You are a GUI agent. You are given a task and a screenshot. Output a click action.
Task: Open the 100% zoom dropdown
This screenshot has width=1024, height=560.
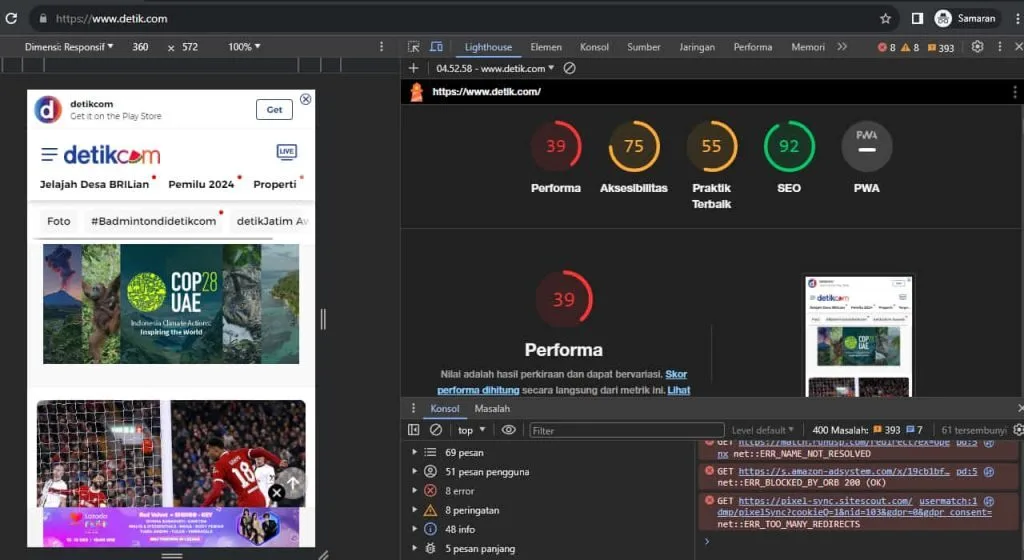pyautogui.click(x=244, y=47)
